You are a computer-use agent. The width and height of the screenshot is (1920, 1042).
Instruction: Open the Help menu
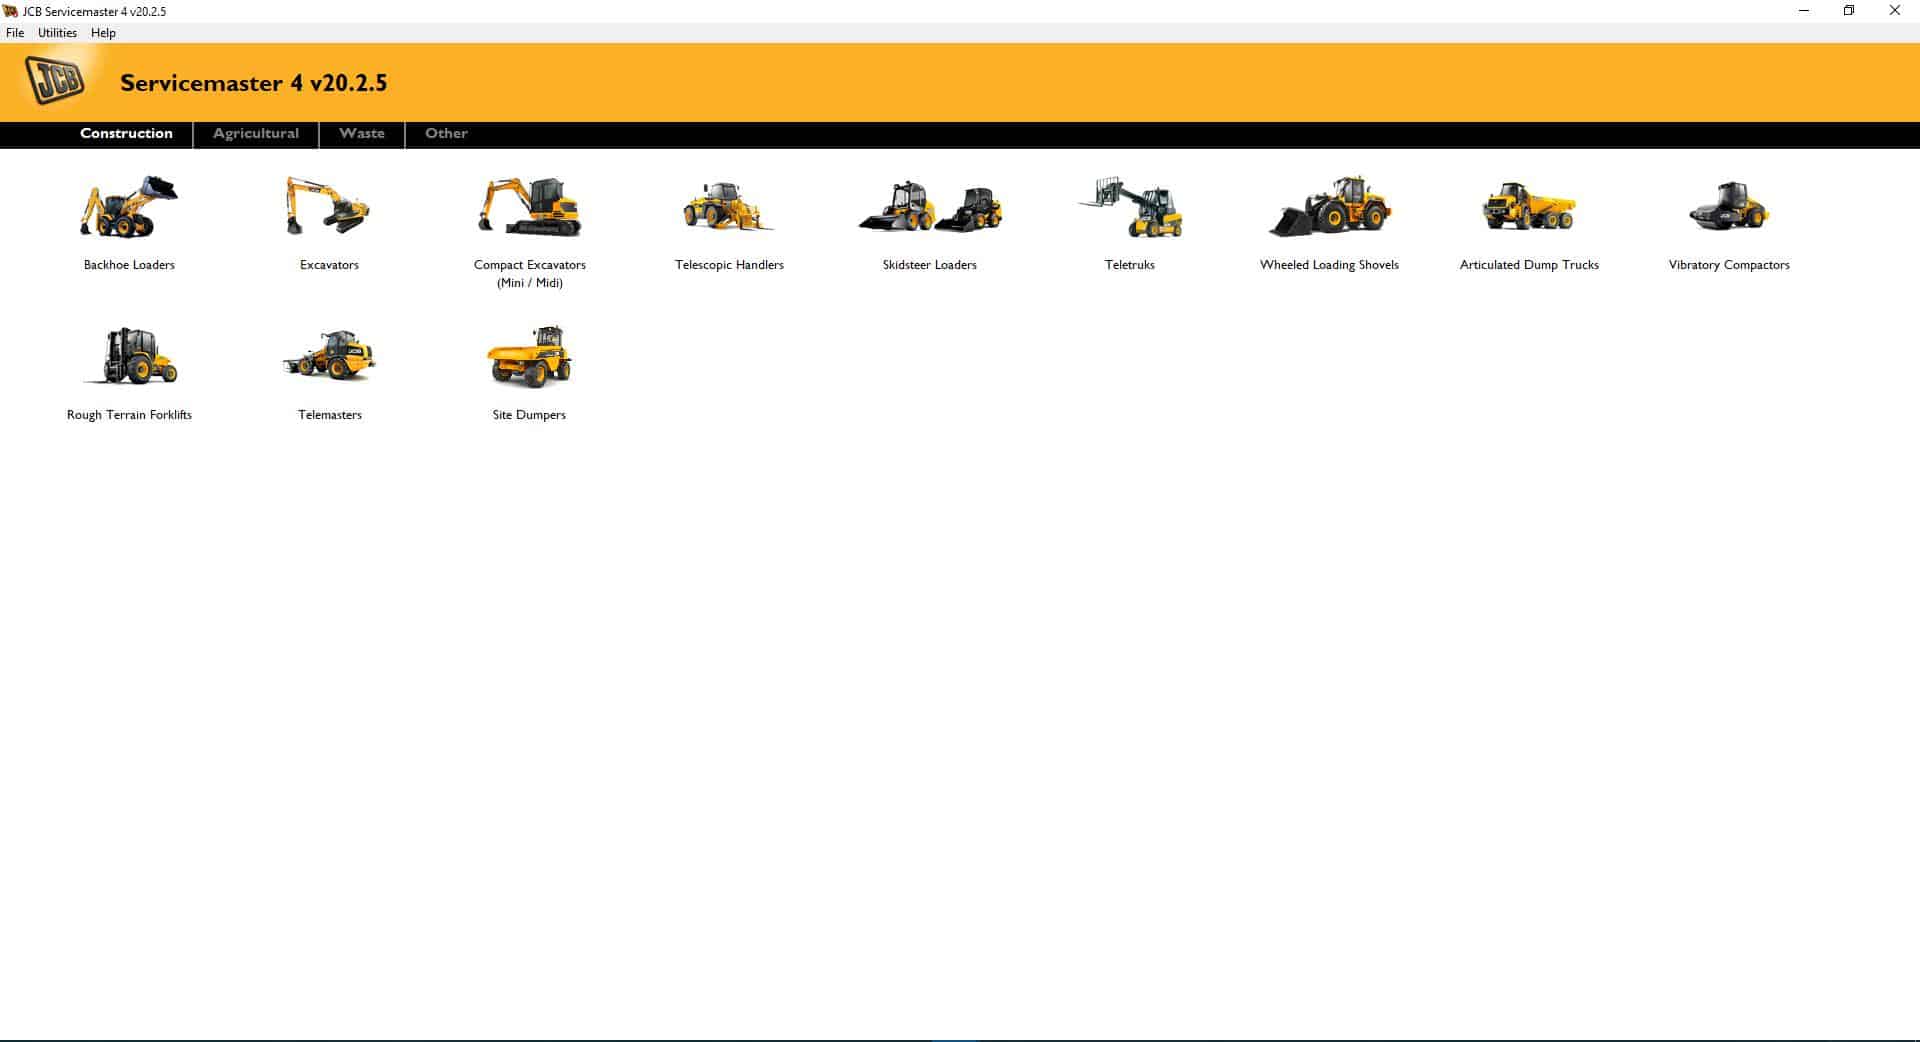102,32
